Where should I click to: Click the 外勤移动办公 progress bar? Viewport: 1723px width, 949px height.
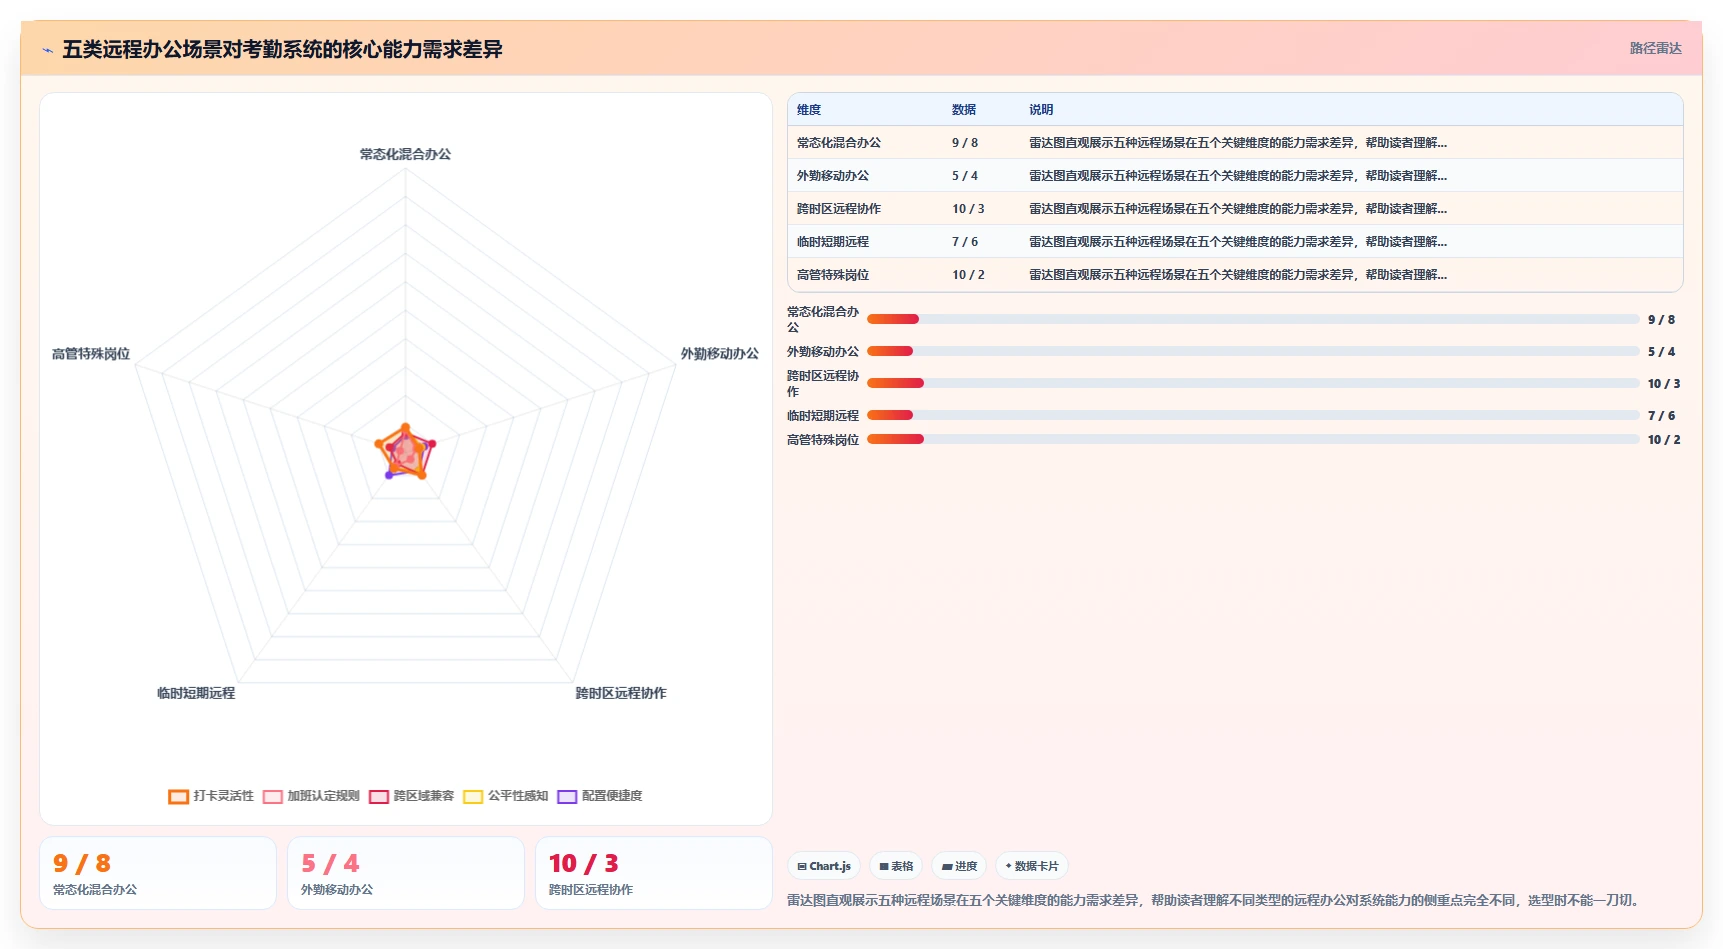point(1253,352)
